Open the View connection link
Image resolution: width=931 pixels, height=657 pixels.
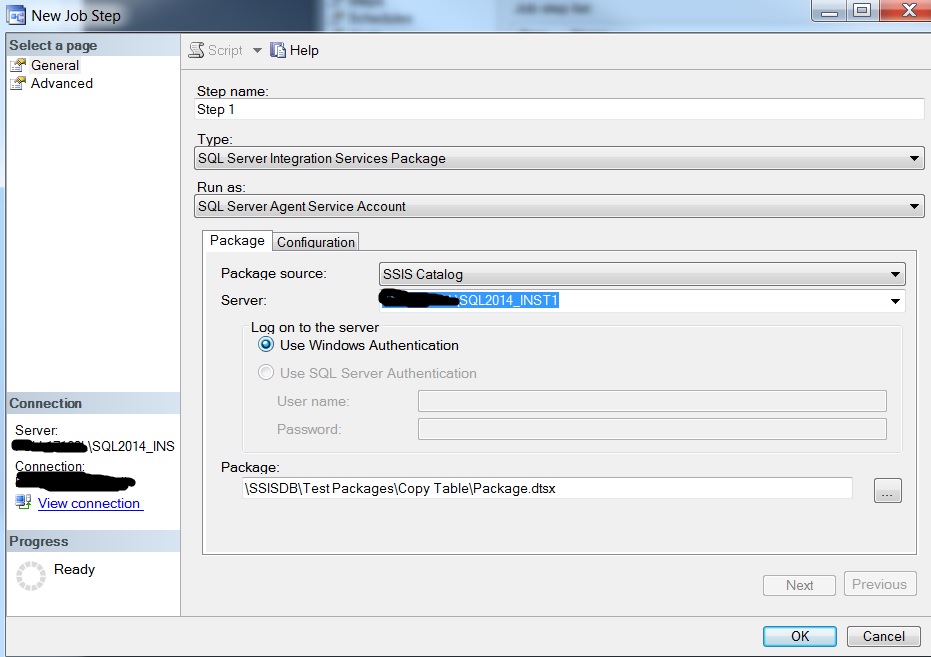coord(90,503)
